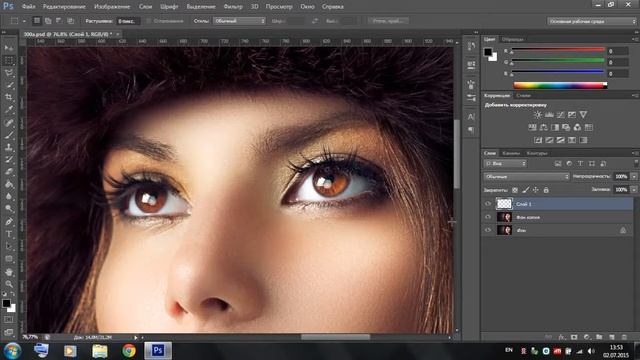
Task: Select the Healing Brush tool
Action: coord(9,122)
